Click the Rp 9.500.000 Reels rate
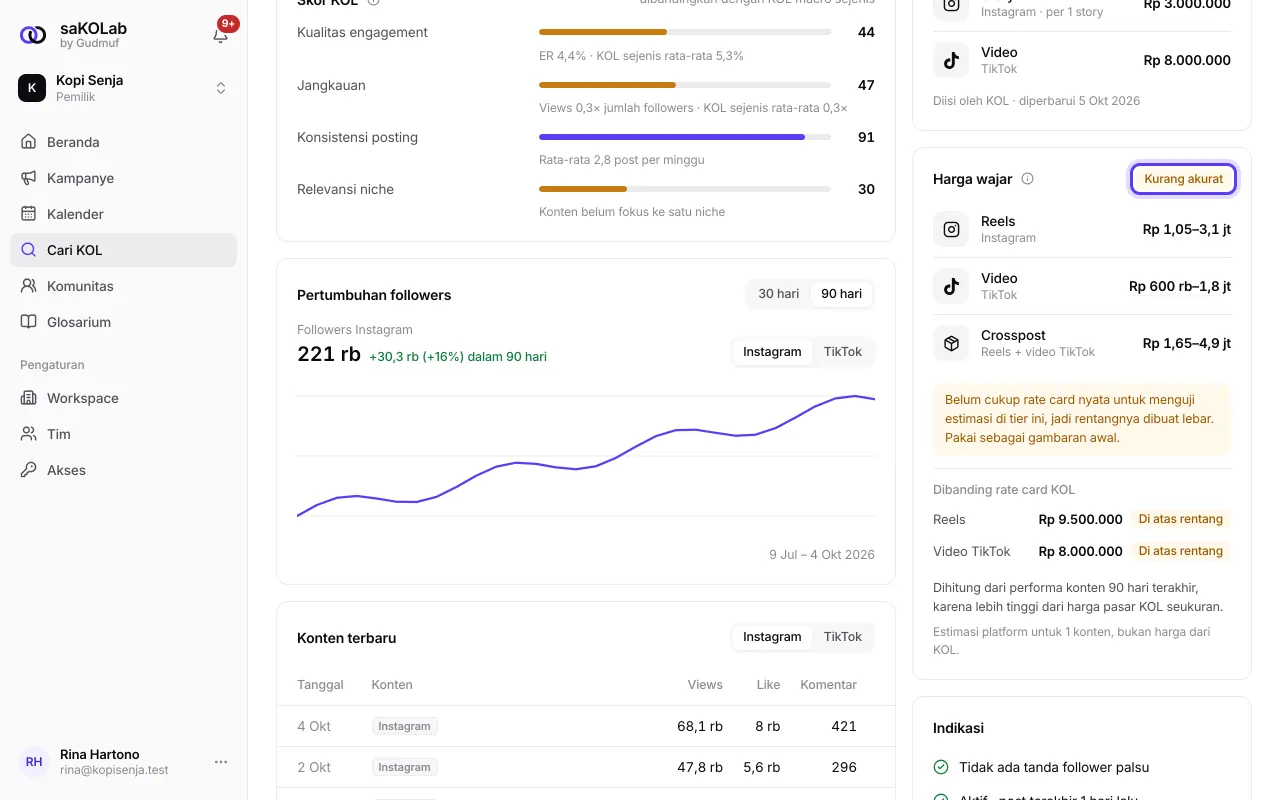Screen dimensions: 1280x800 [1081, 519]
